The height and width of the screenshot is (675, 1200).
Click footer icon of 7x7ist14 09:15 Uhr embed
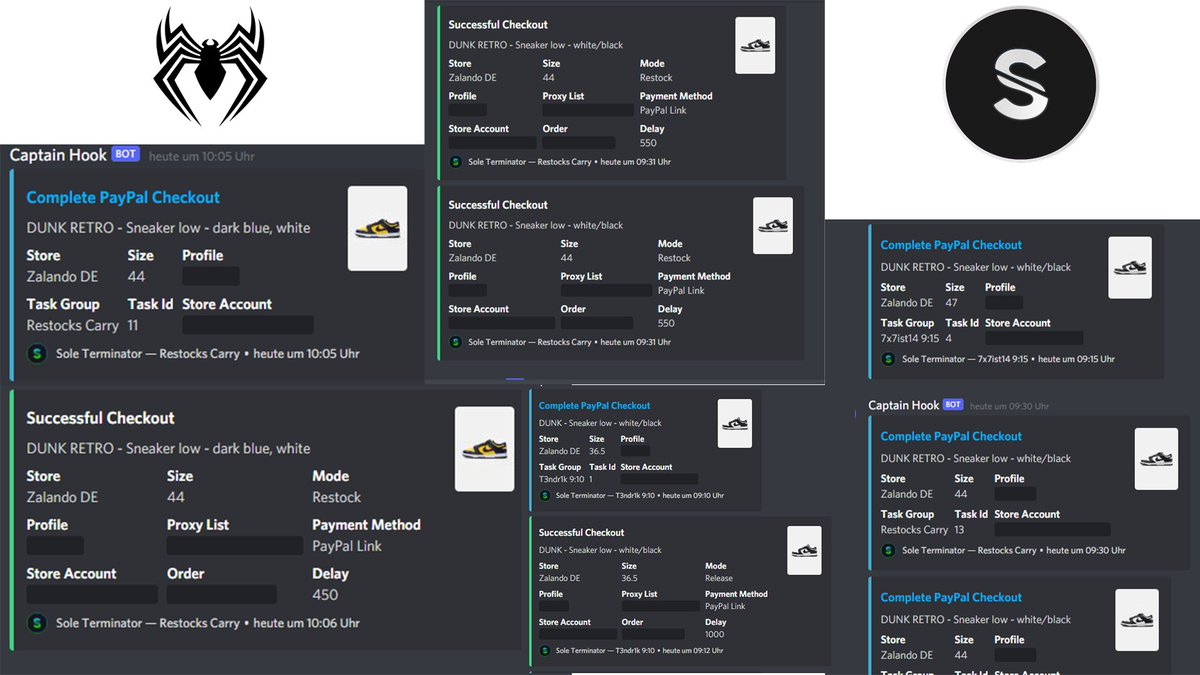[889, 359]
